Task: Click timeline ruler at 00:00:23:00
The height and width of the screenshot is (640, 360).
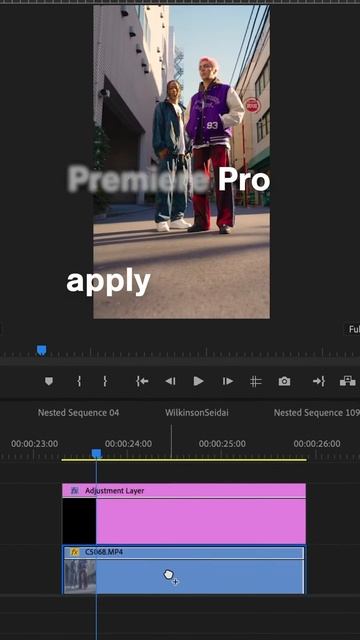Action: click(x=35, y=444)
